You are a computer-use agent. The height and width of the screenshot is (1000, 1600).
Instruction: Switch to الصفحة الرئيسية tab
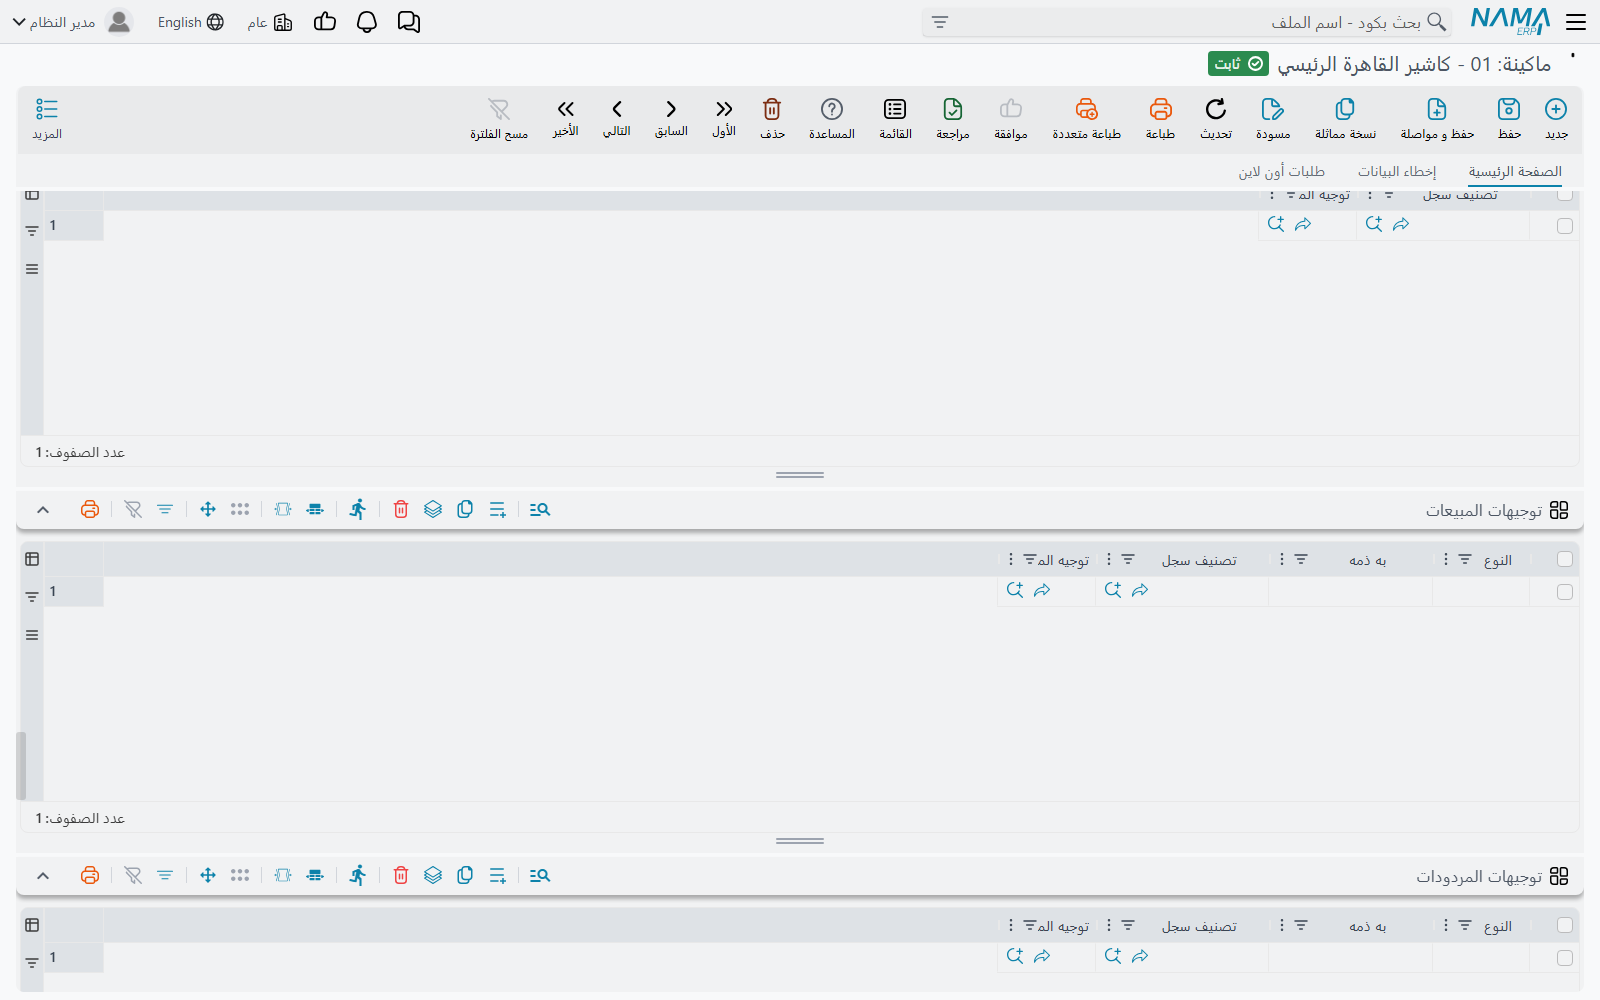point(1515,171)
